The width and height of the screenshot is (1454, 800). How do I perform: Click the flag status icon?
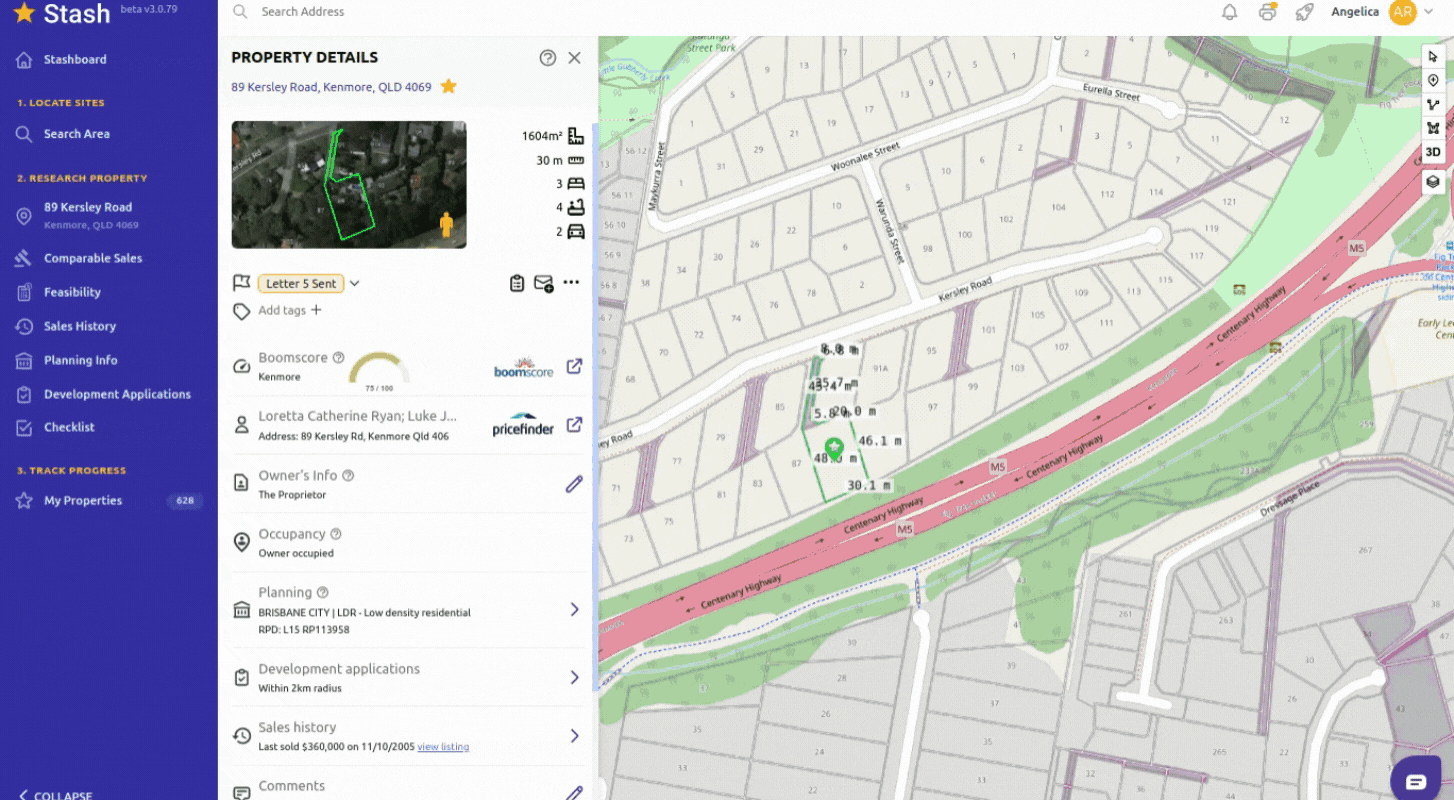(x=241, y=283)
